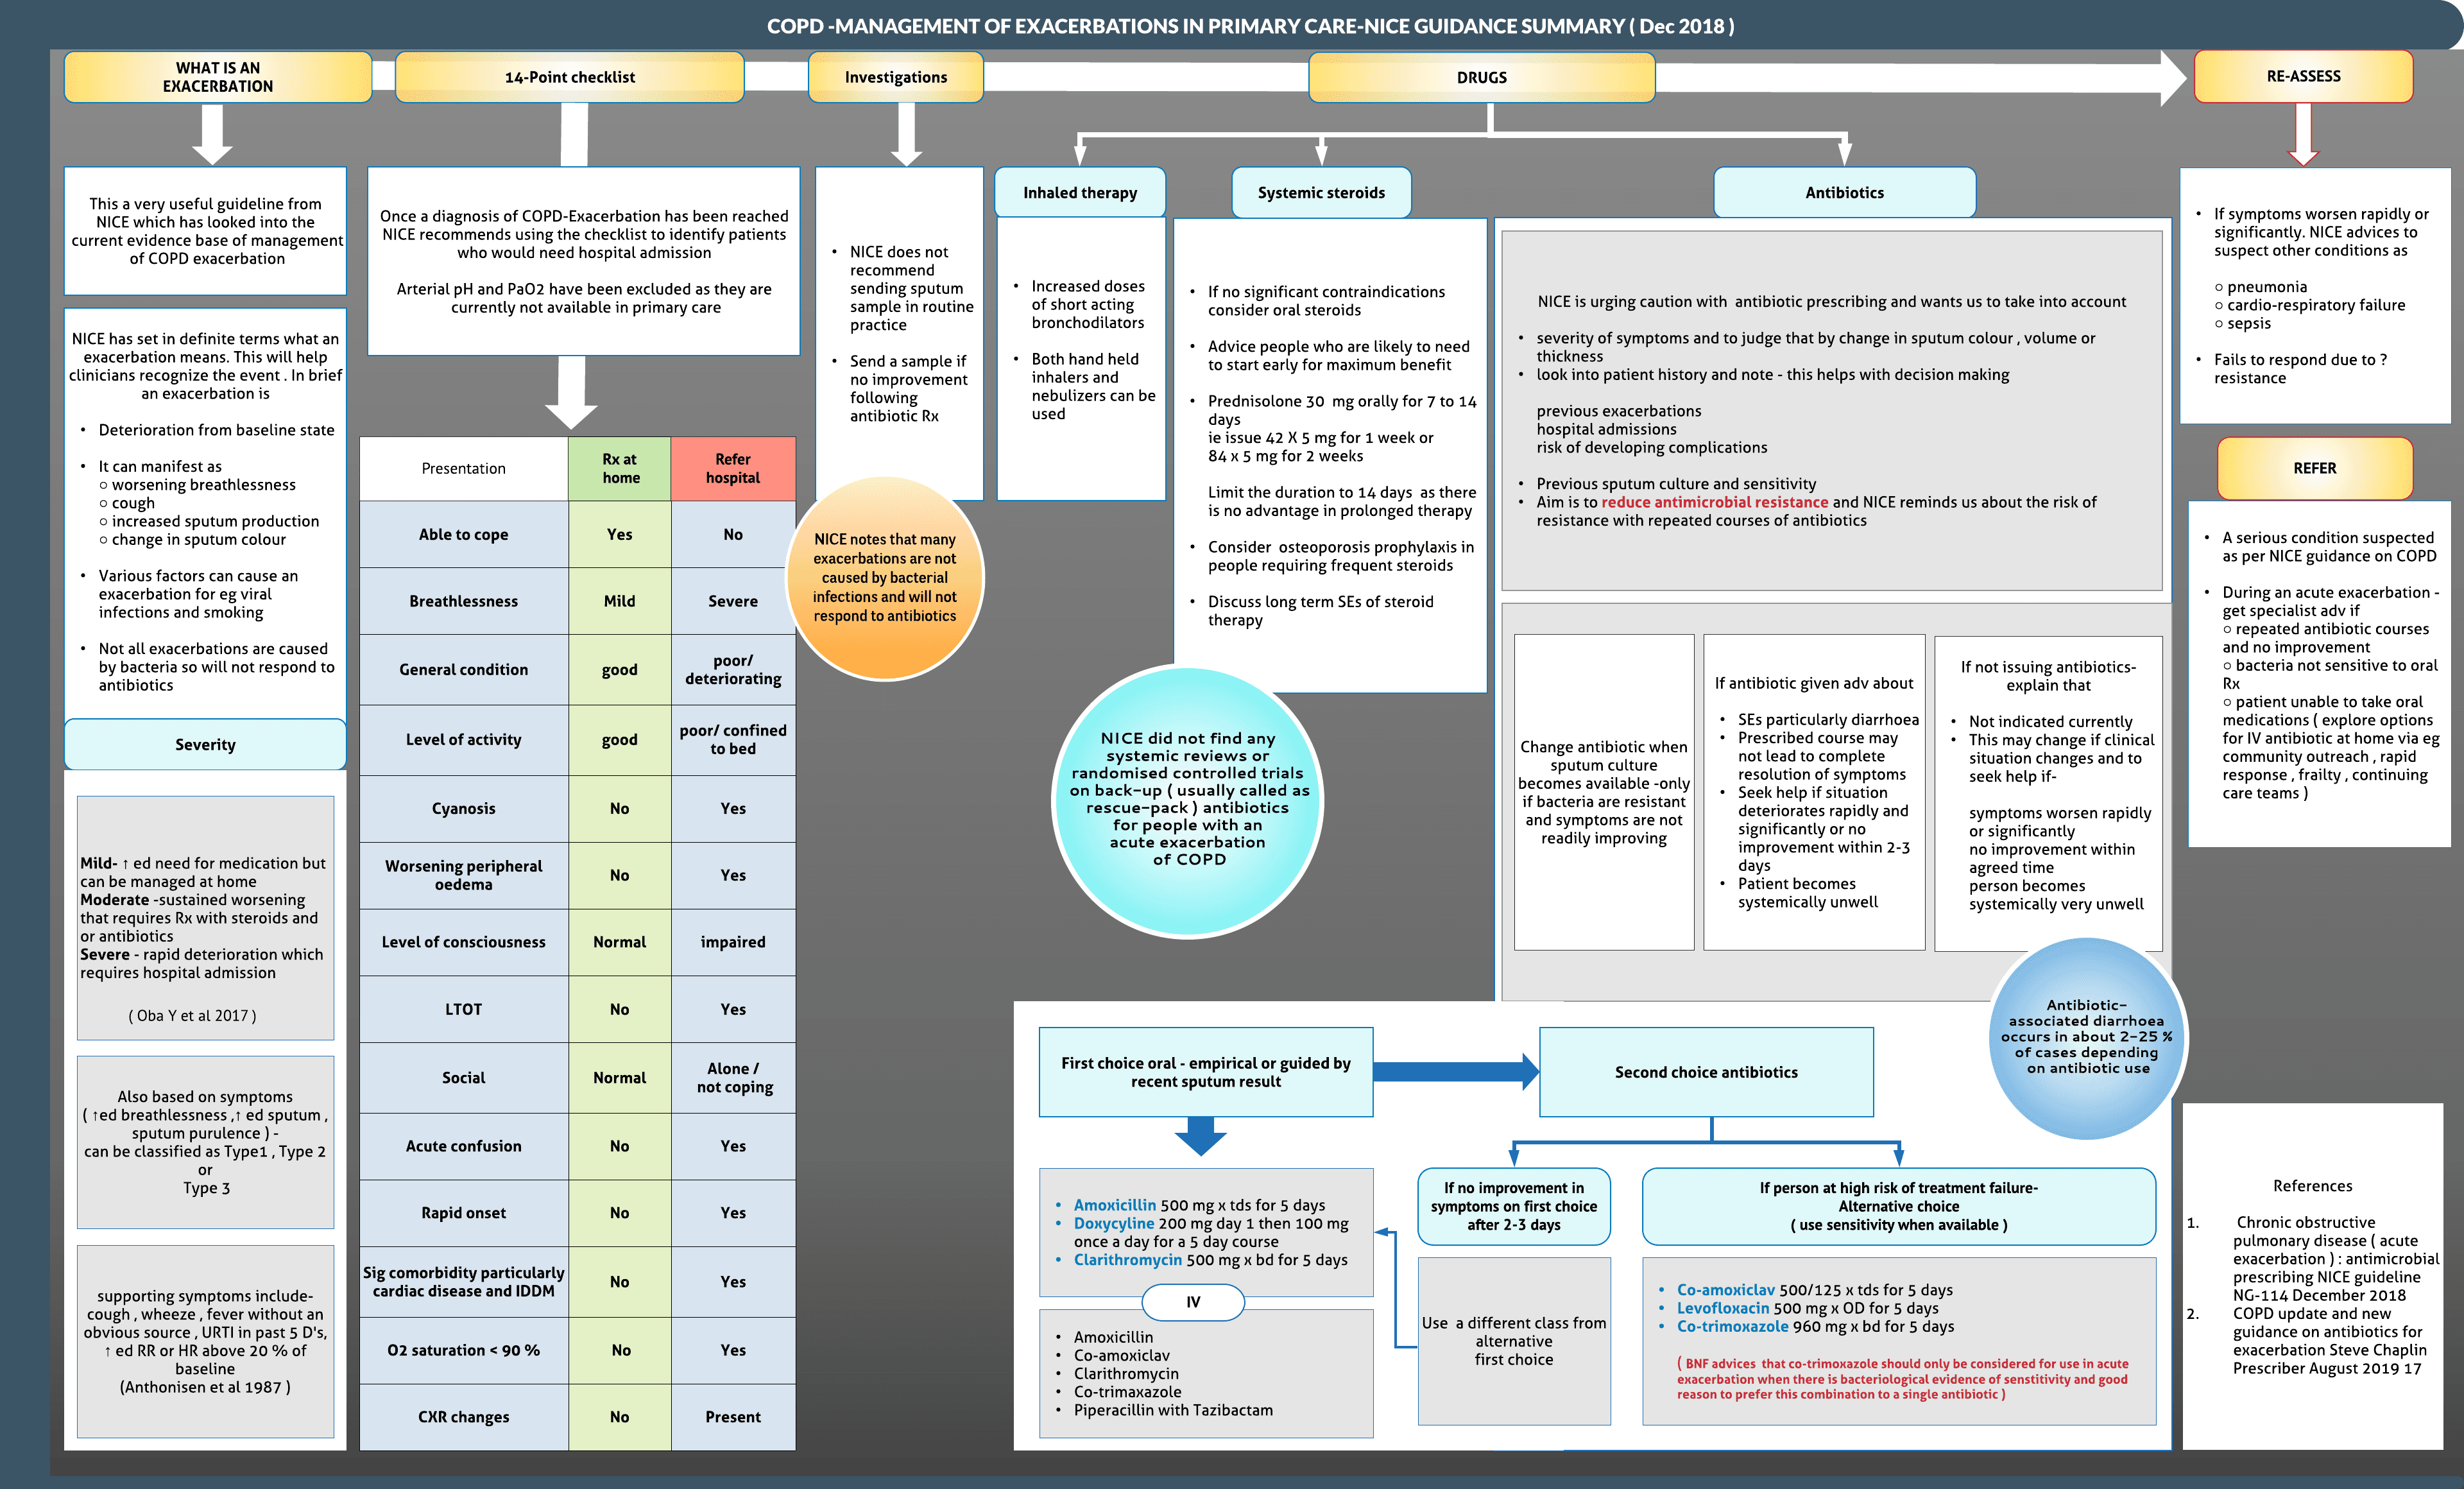Click the Severity heading box
The image size is (2464, 1489).
tap(205, 744)
